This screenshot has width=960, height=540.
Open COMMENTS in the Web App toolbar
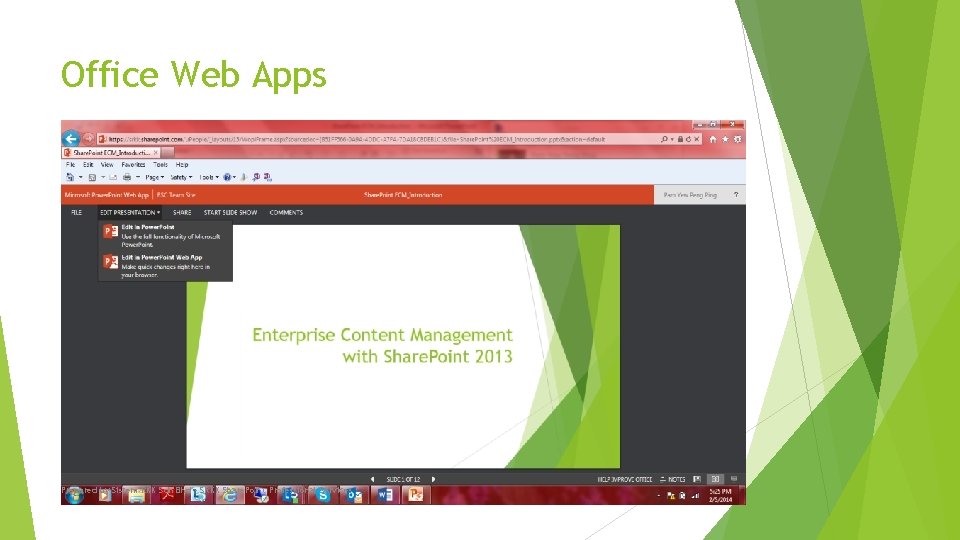coord(286,212)
